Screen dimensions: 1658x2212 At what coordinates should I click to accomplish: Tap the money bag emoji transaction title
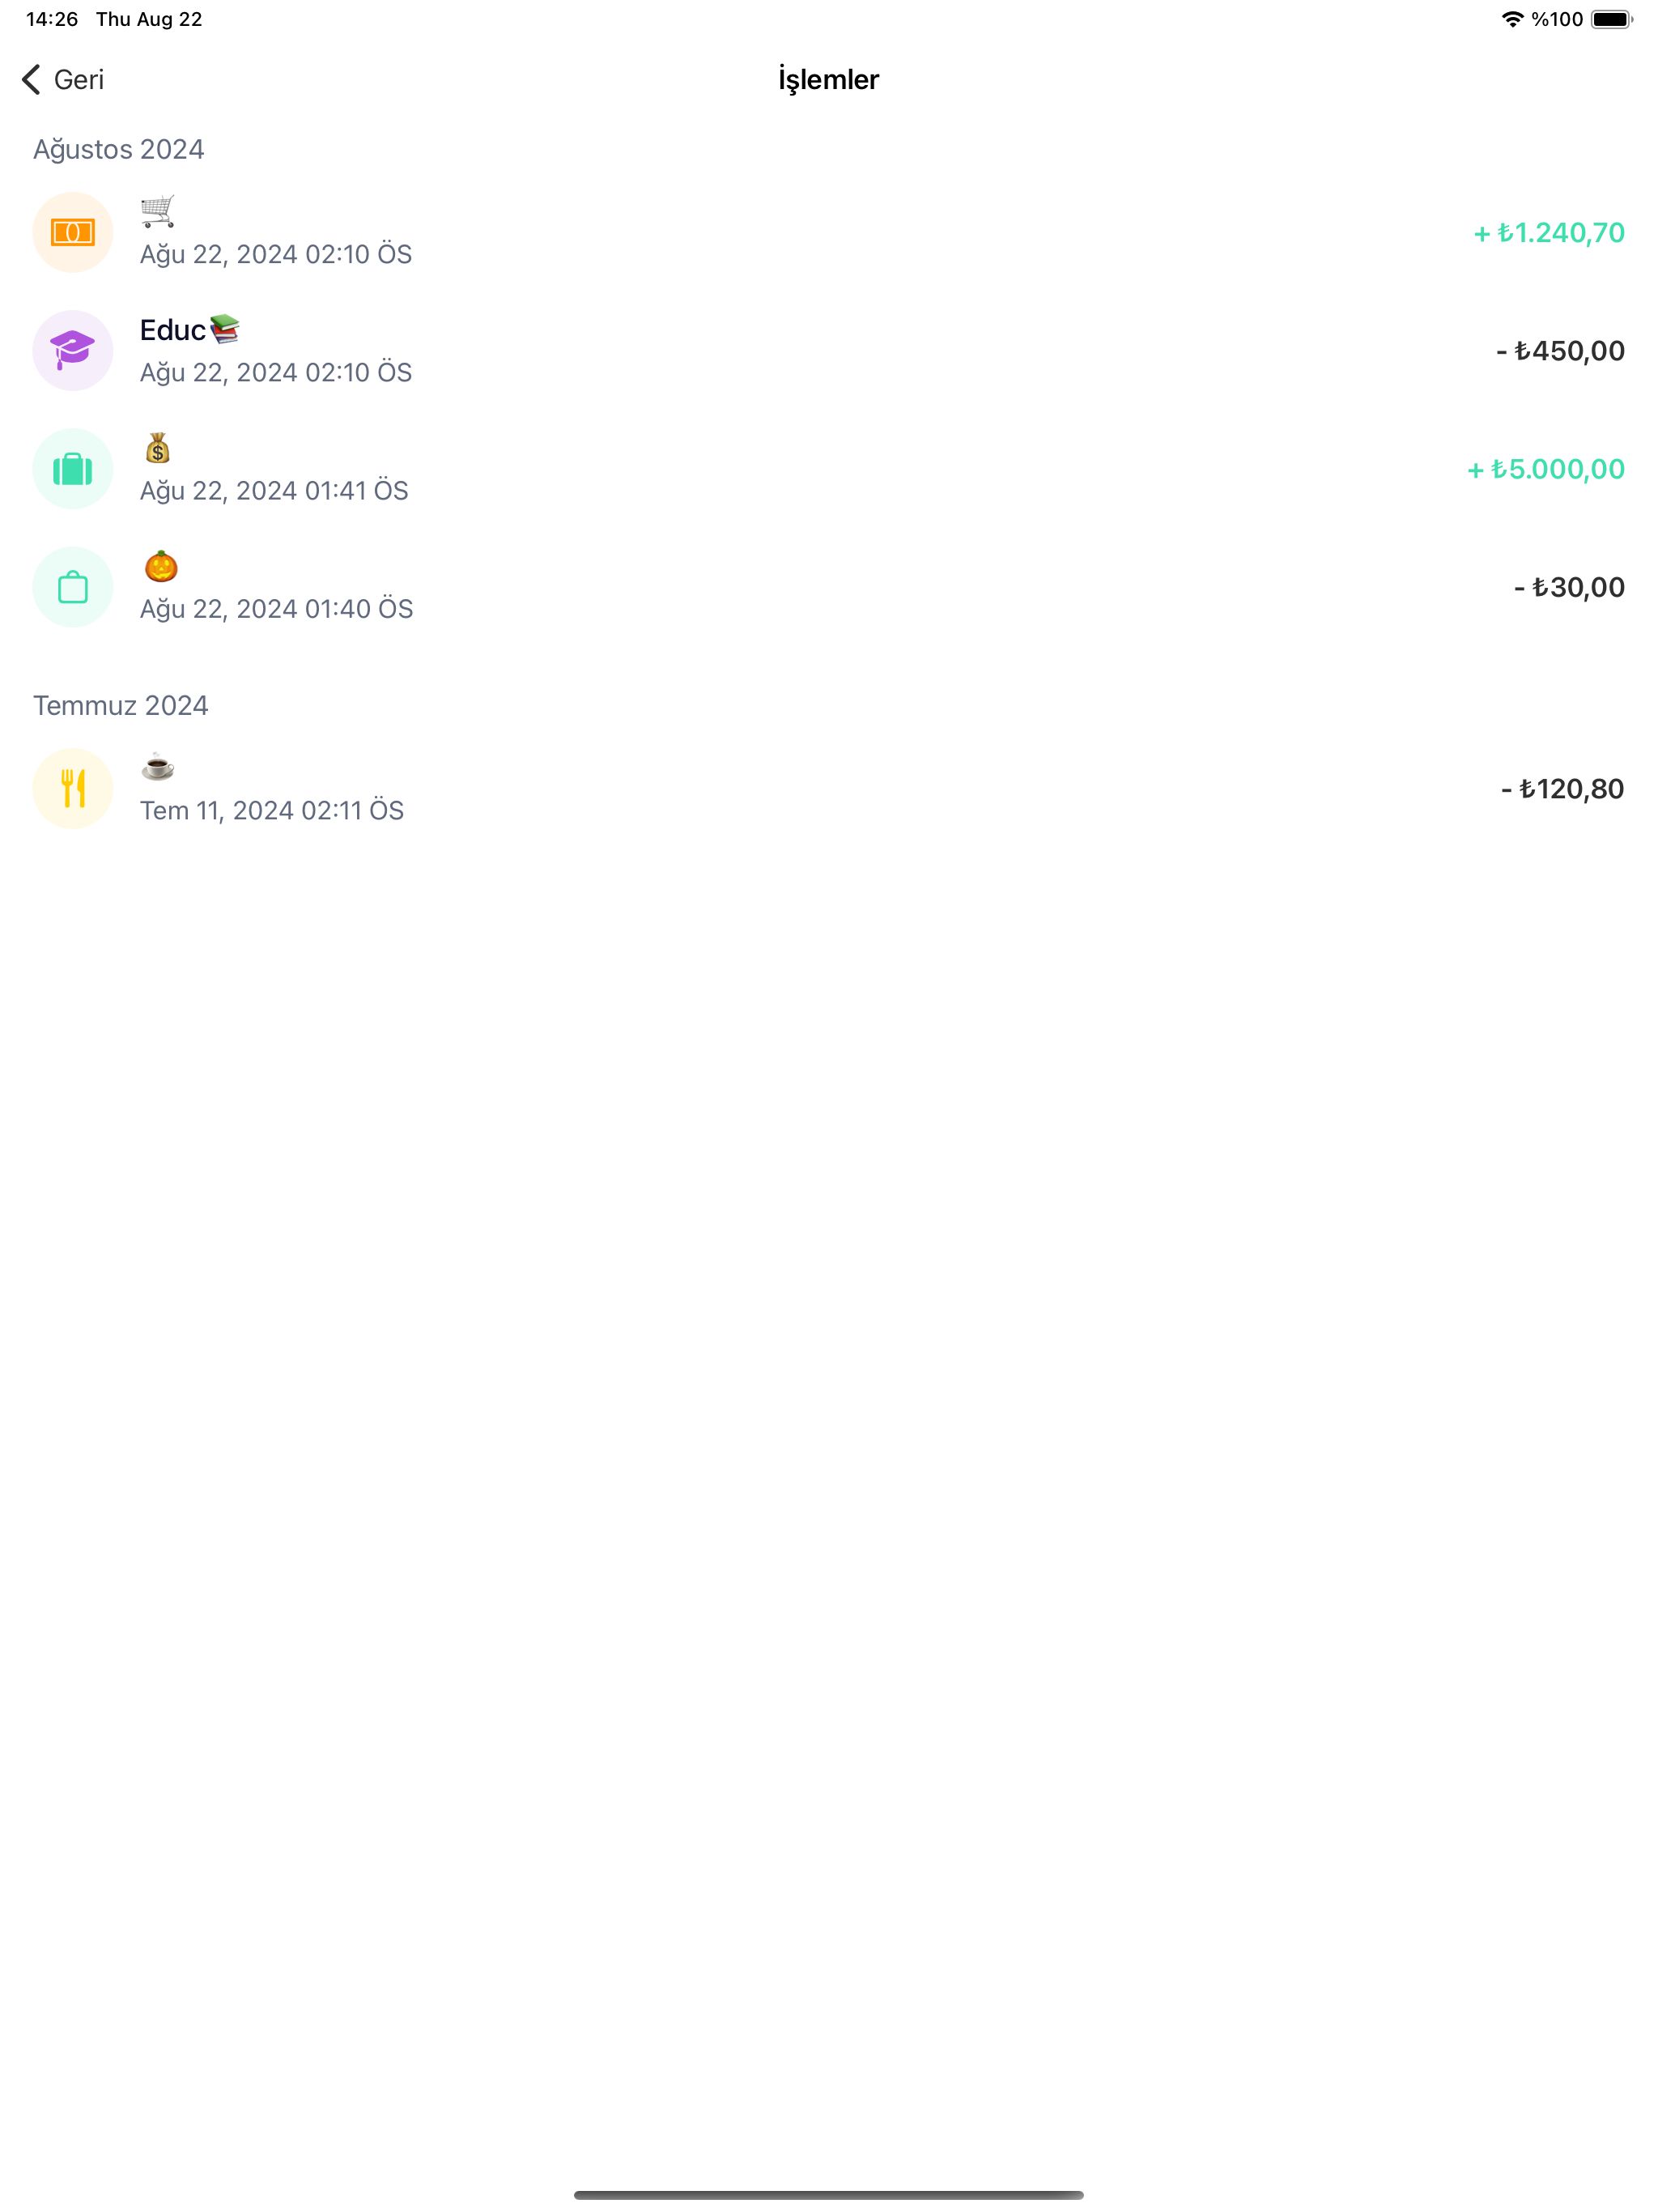tap(158, 449)
